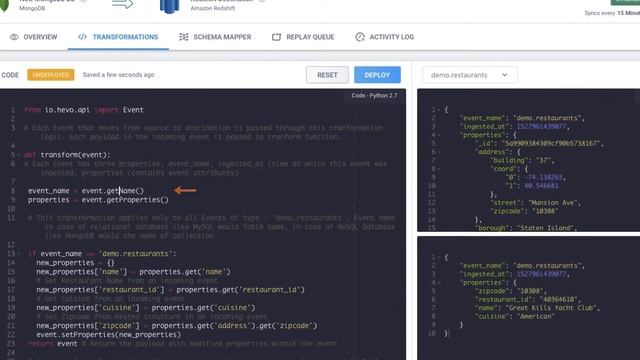The width and height of the screenshot is (640, 360).
Task: Deploy the transformation code
Action: (377, 75)
